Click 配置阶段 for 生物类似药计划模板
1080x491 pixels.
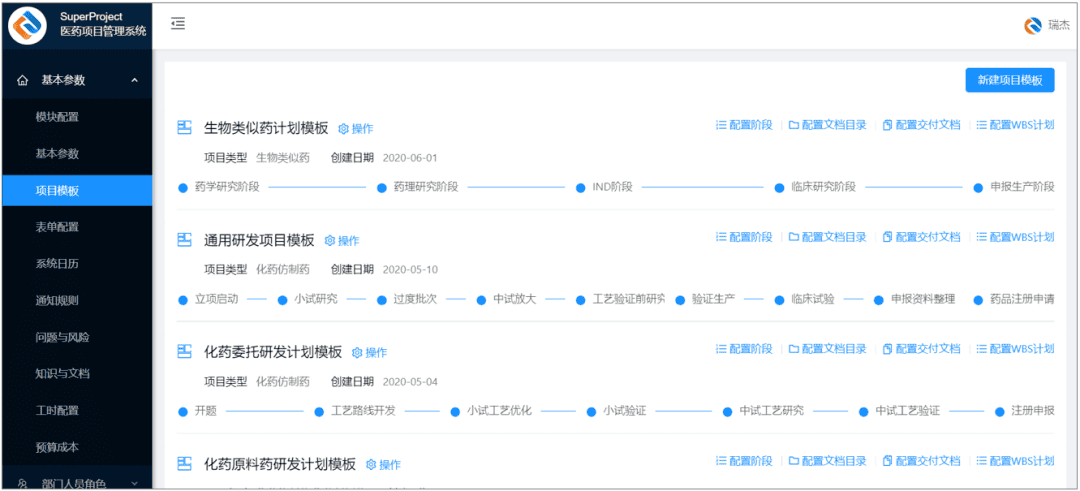pos(745,125)
